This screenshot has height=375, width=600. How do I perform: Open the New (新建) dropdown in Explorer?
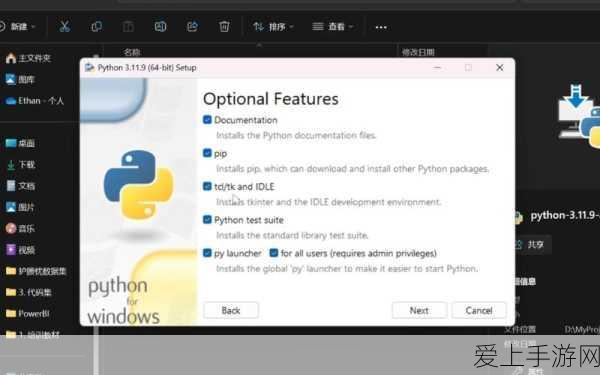pos(18,26)
